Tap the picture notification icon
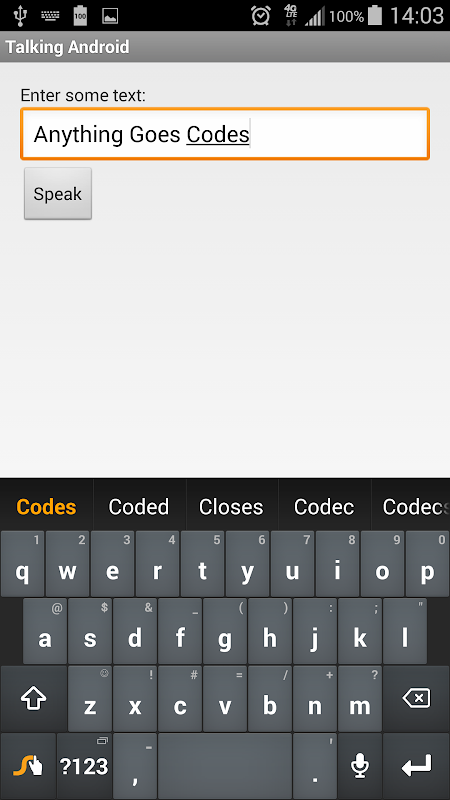The height and width of the screenshot is (800, 450). coord(110,16)
